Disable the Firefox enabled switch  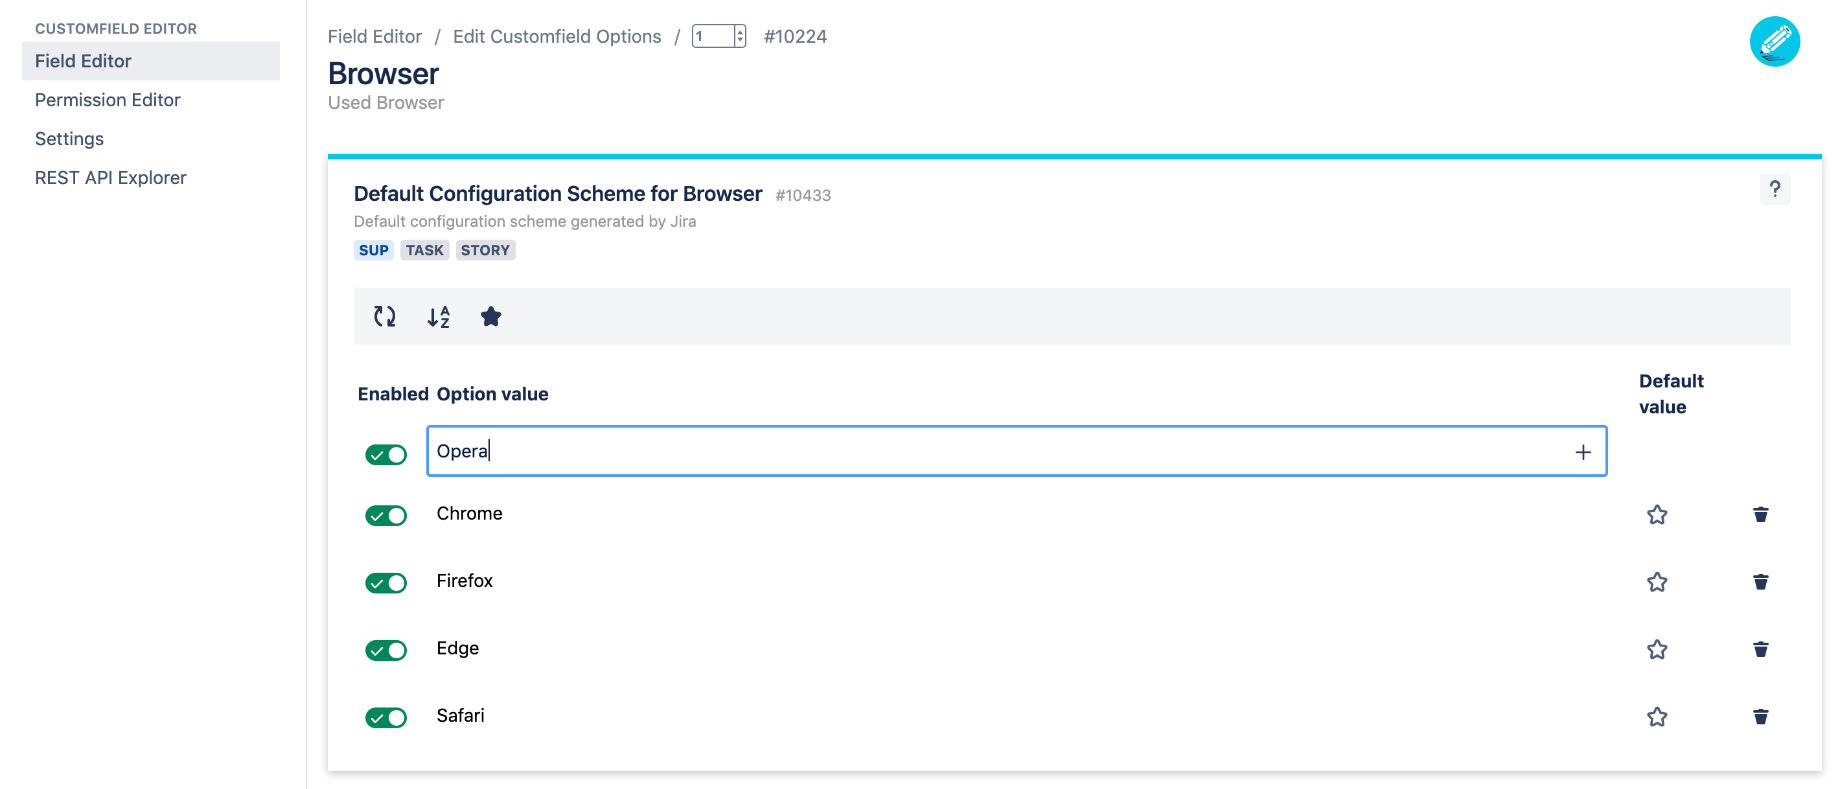click(386, 582)
